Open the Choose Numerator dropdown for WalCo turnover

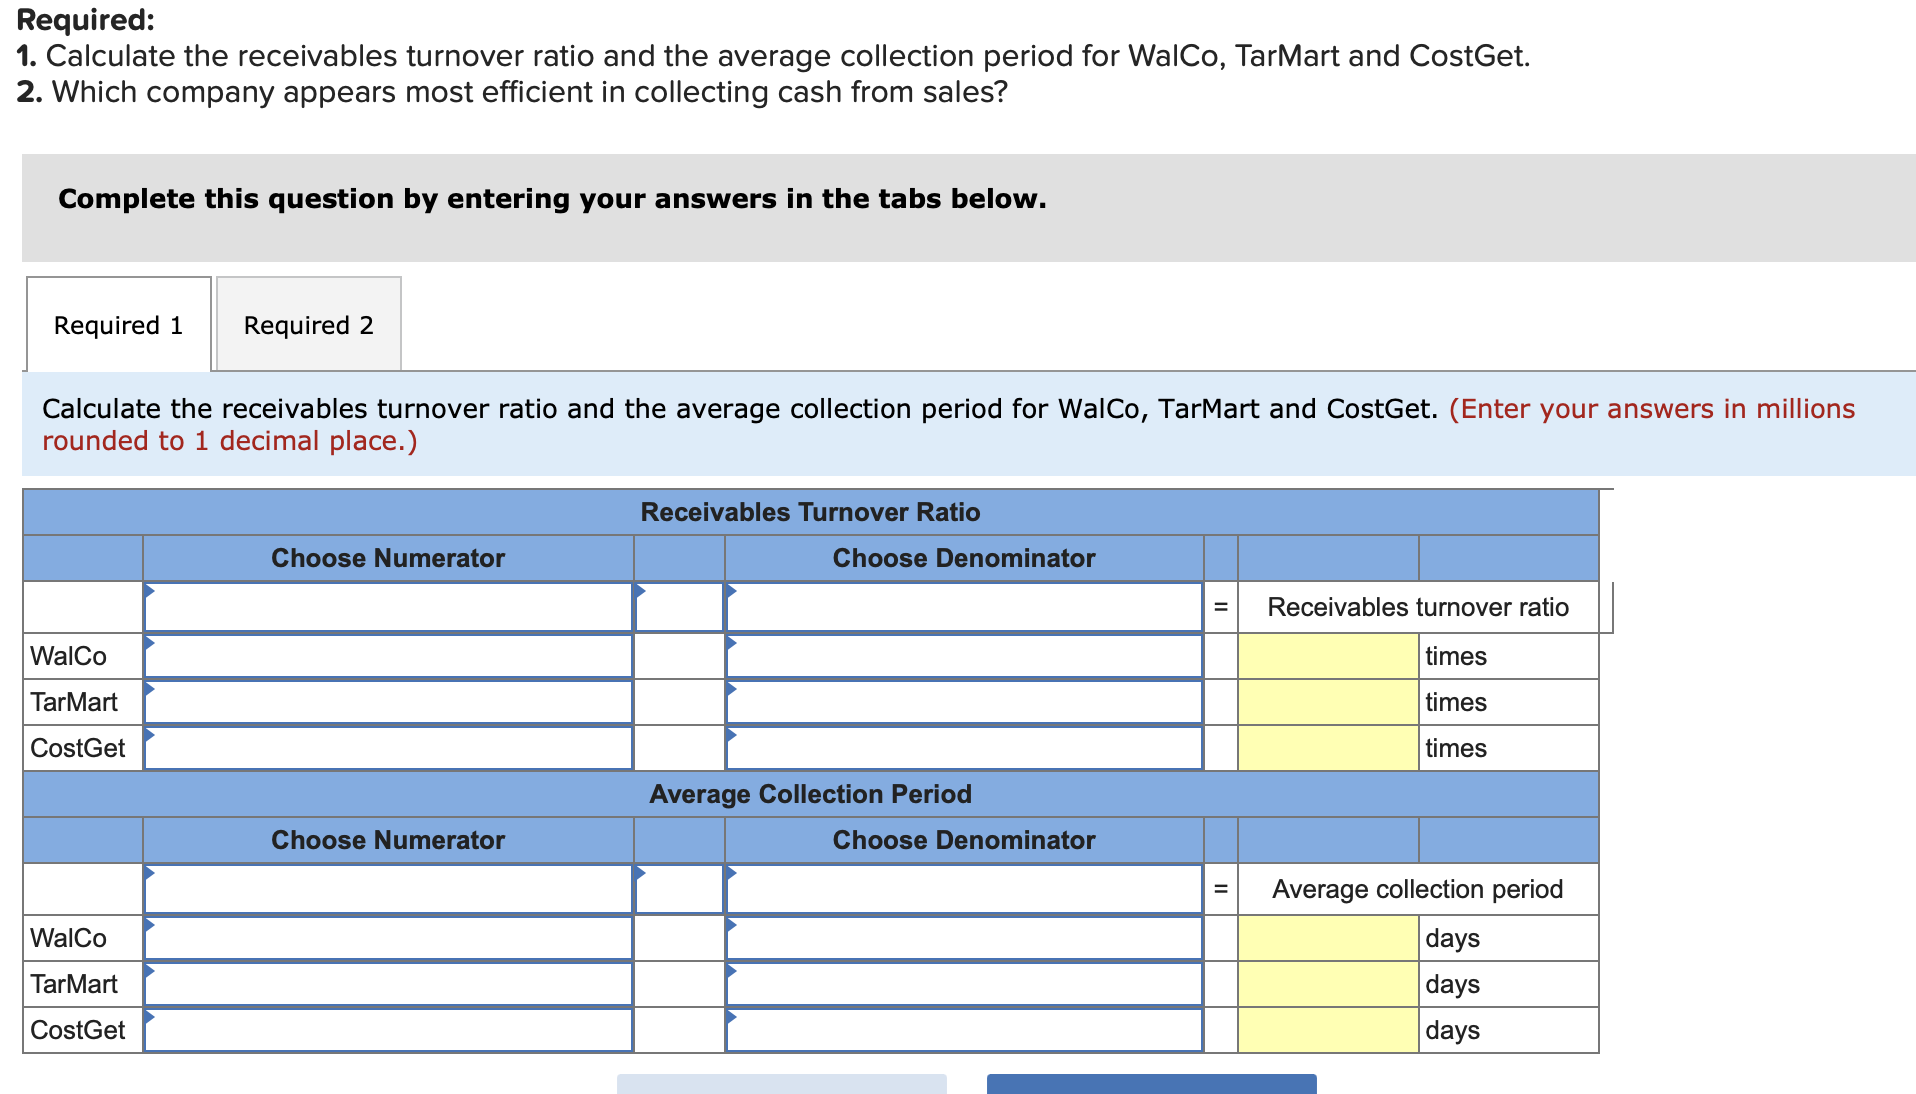[x=389, y=656]
